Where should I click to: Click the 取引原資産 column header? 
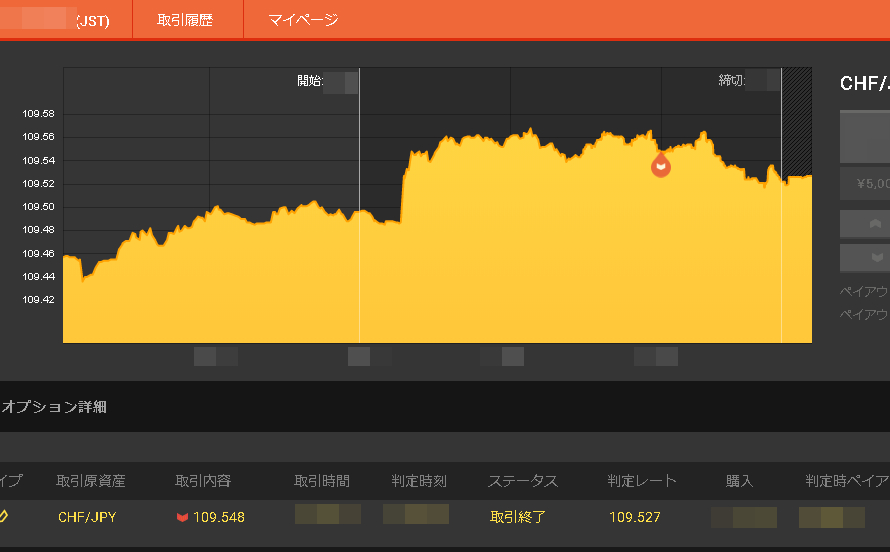(91, 481)
